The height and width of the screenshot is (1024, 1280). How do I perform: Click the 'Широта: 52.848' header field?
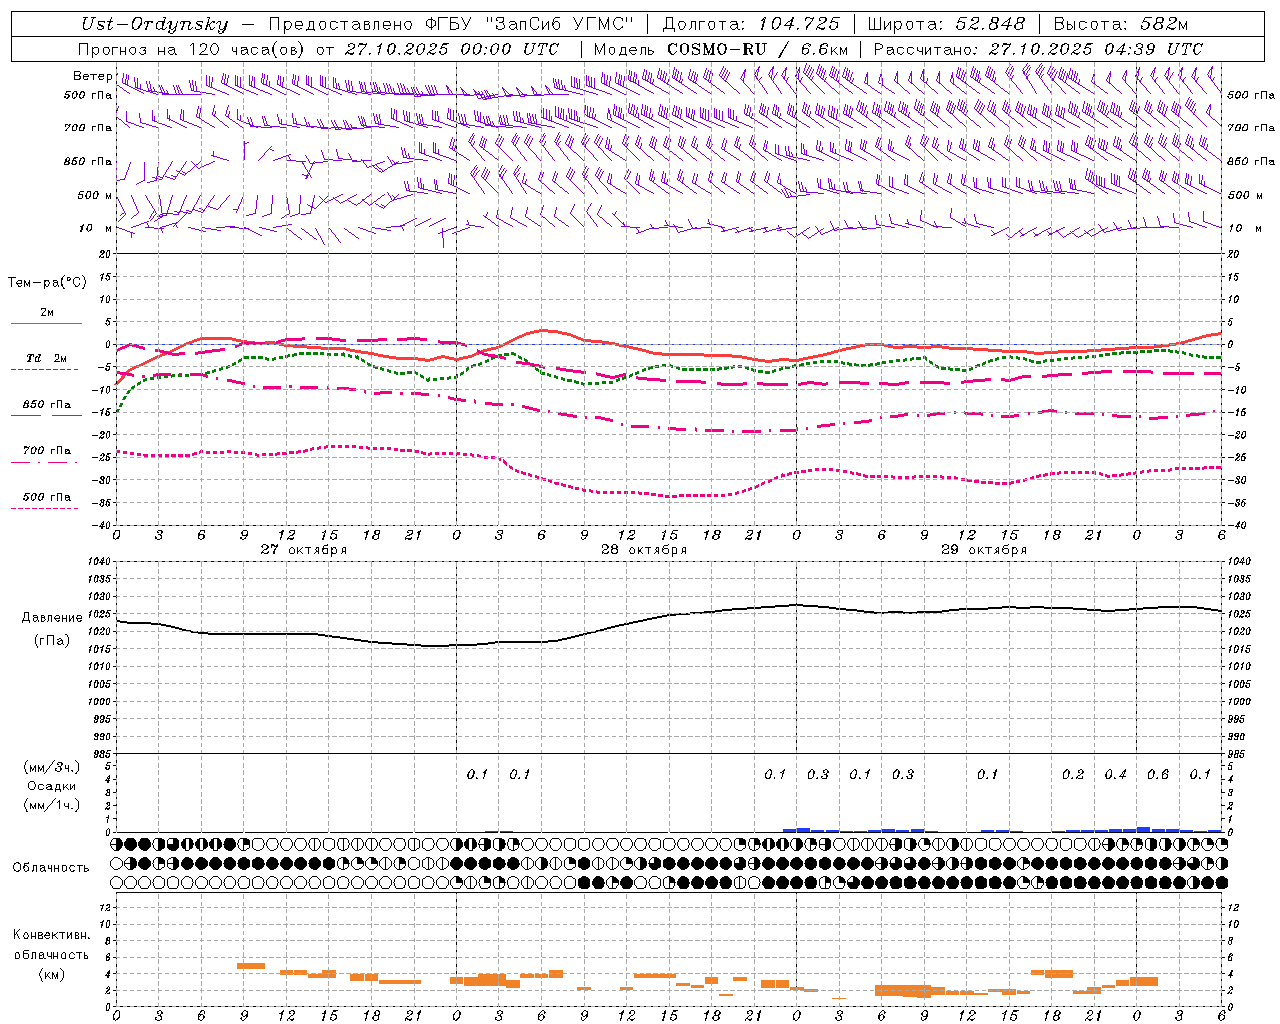946,24
